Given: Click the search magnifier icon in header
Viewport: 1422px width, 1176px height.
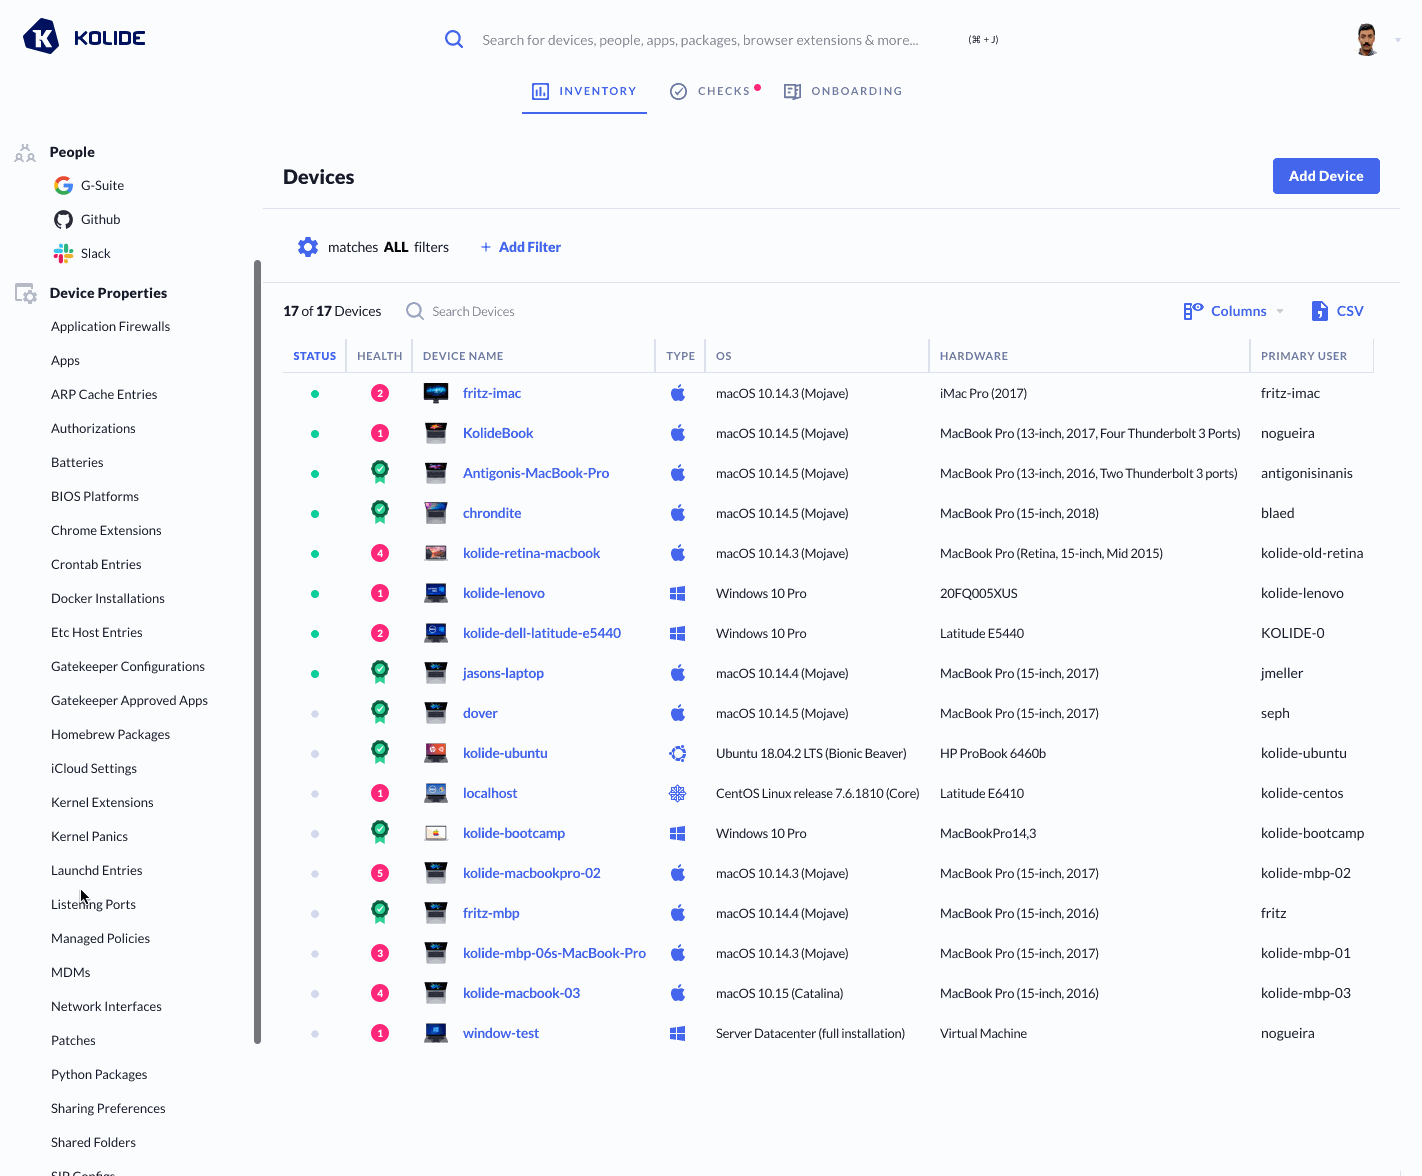Looking at the screenshot, I should click(454, 38).
